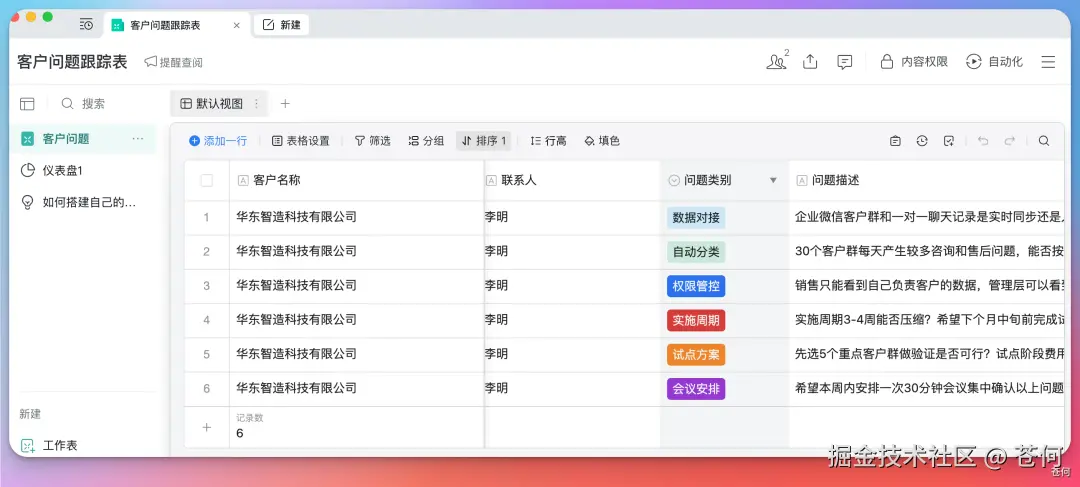Add a row using the bottom plus icon
The width and height of the screenshot is (1080, 487).
[x=206, y=427]
